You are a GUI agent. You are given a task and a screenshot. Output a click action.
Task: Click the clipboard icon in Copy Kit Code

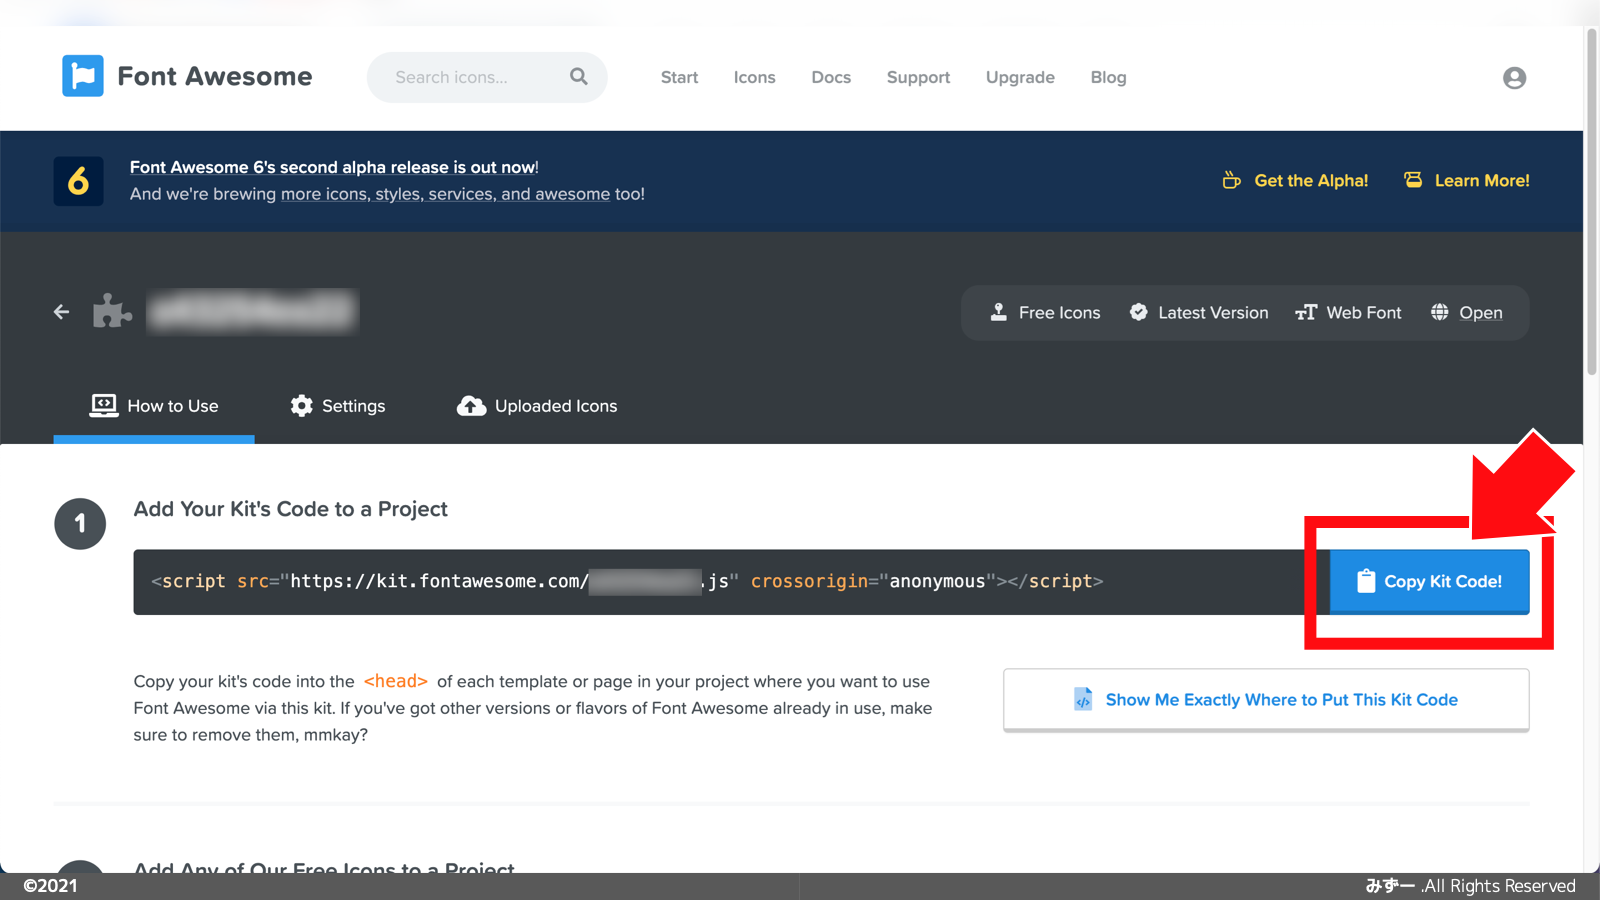click(x=1365, y=581)
